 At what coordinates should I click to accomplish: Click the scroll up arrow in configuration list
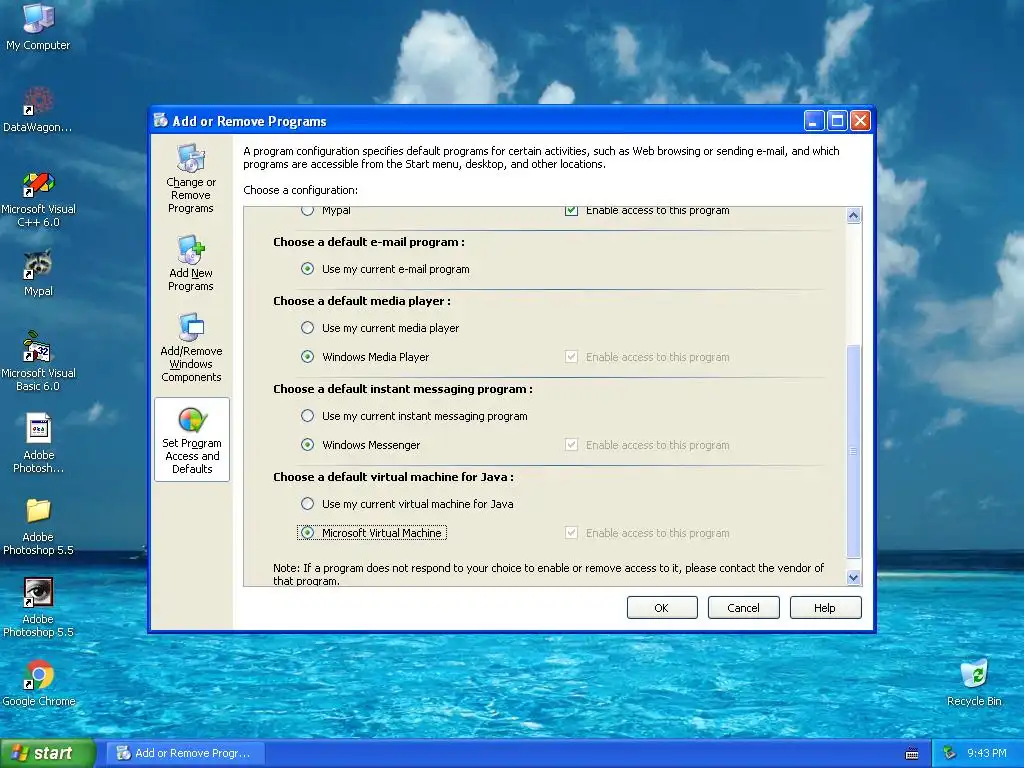[853, 216]
